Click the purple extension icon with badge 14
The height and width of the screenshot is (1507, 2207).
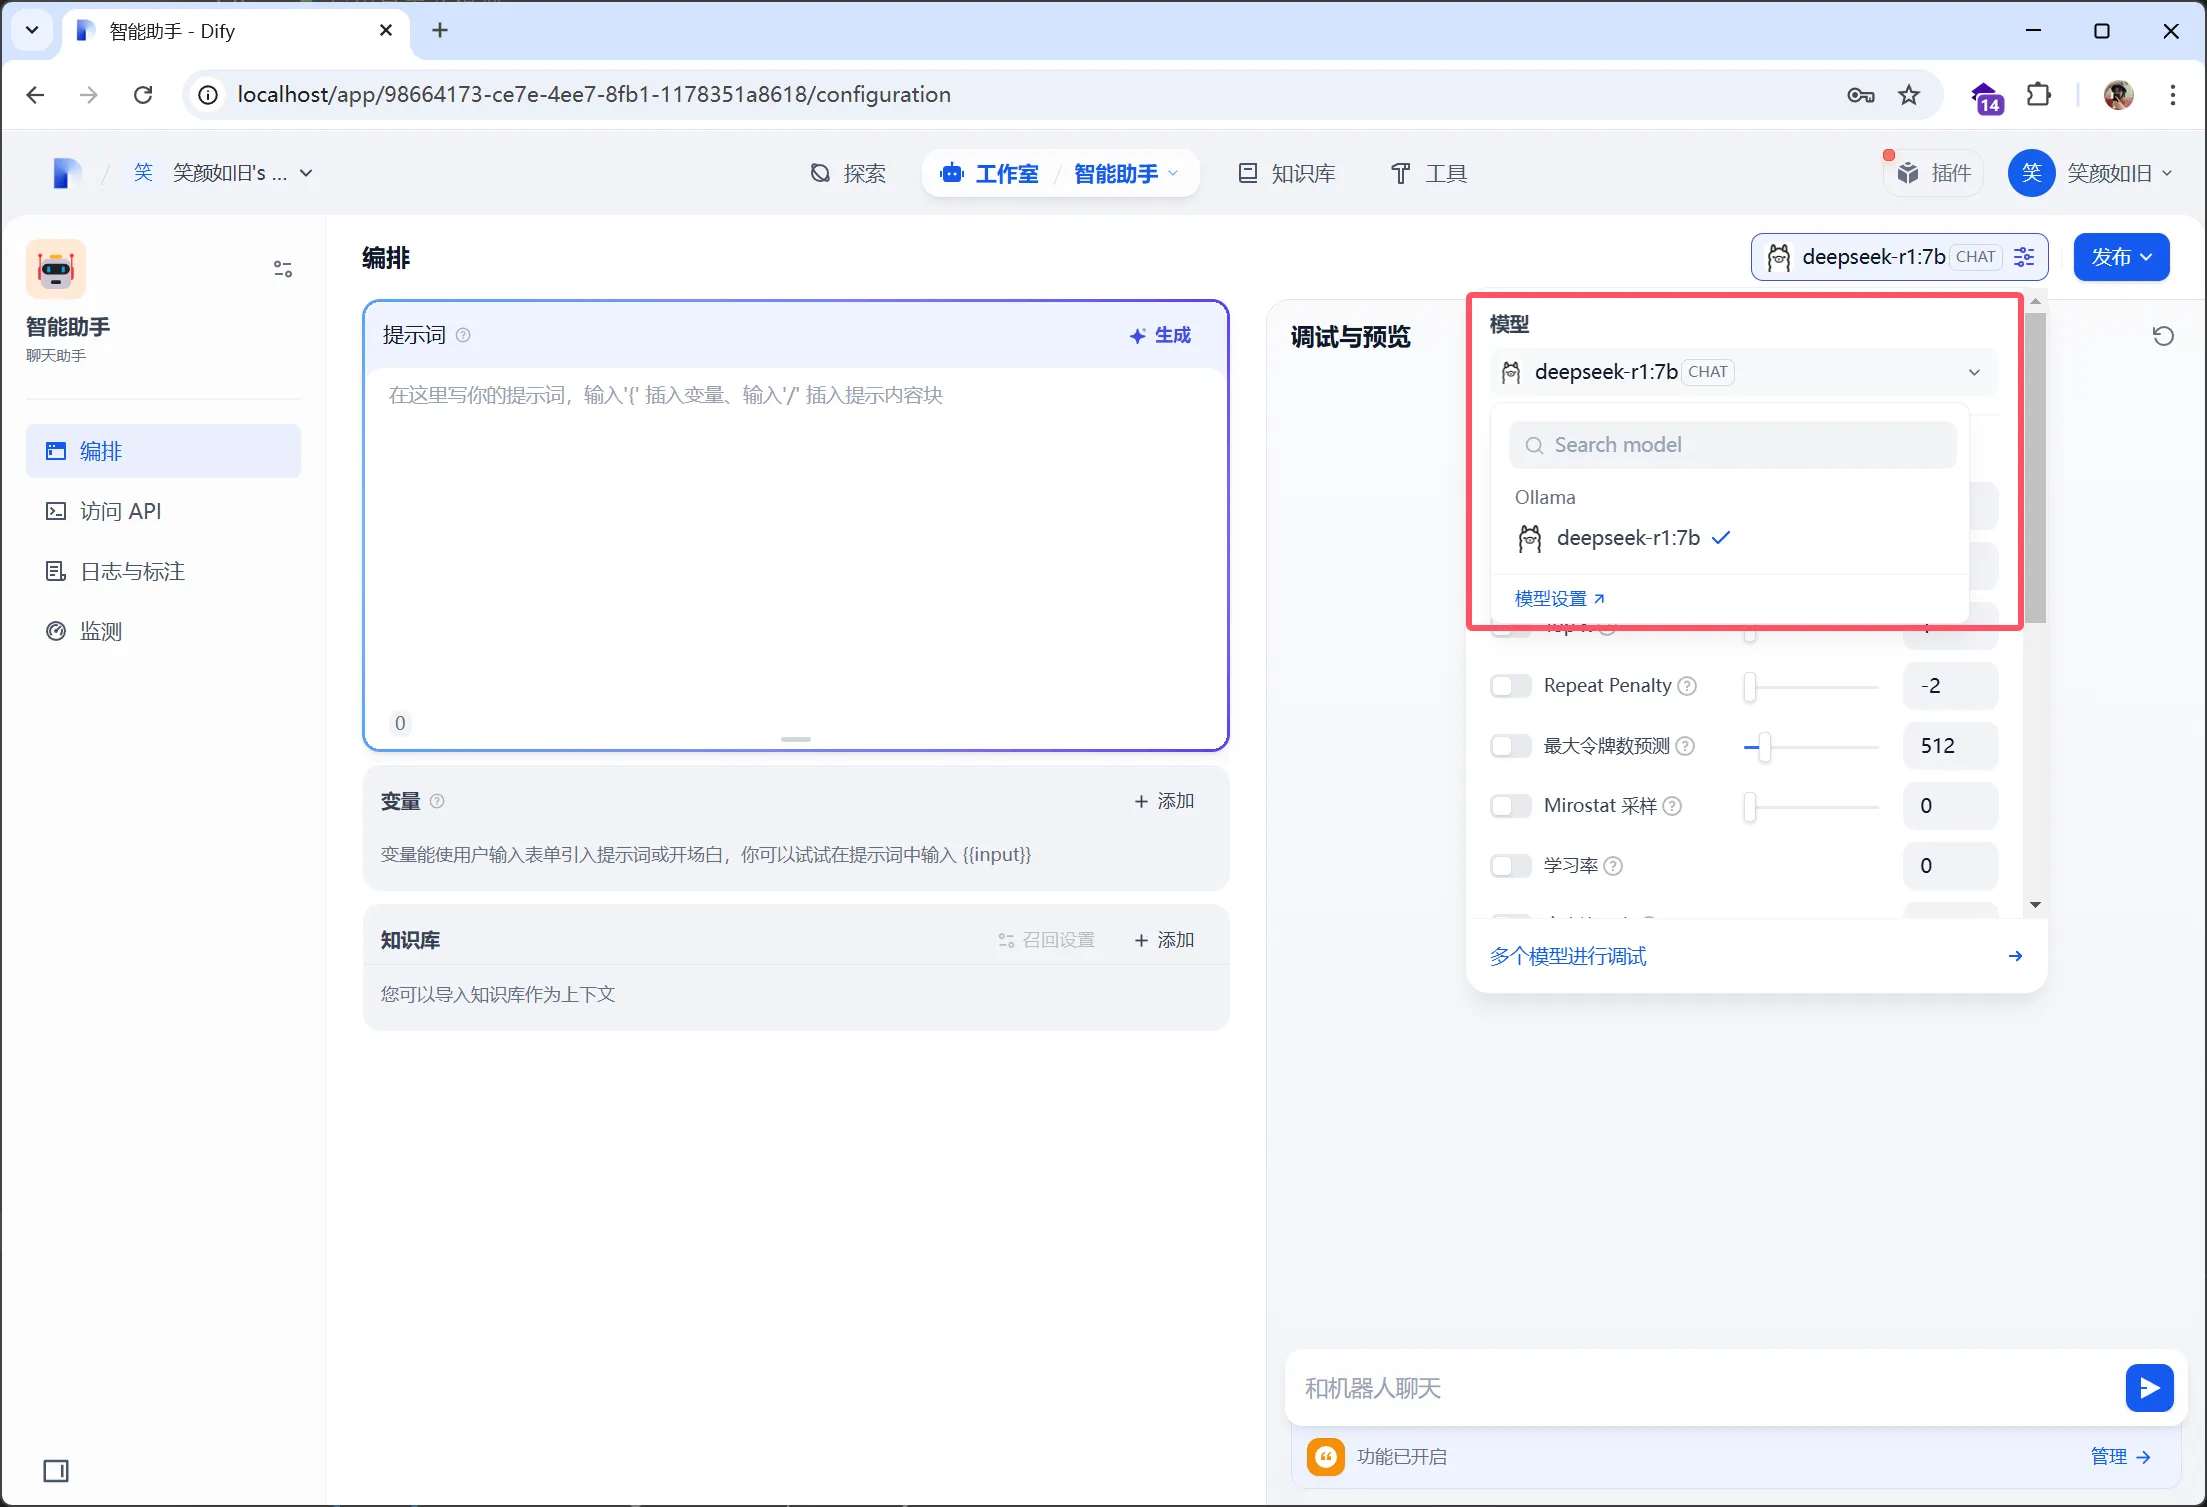coord(1987,98)
